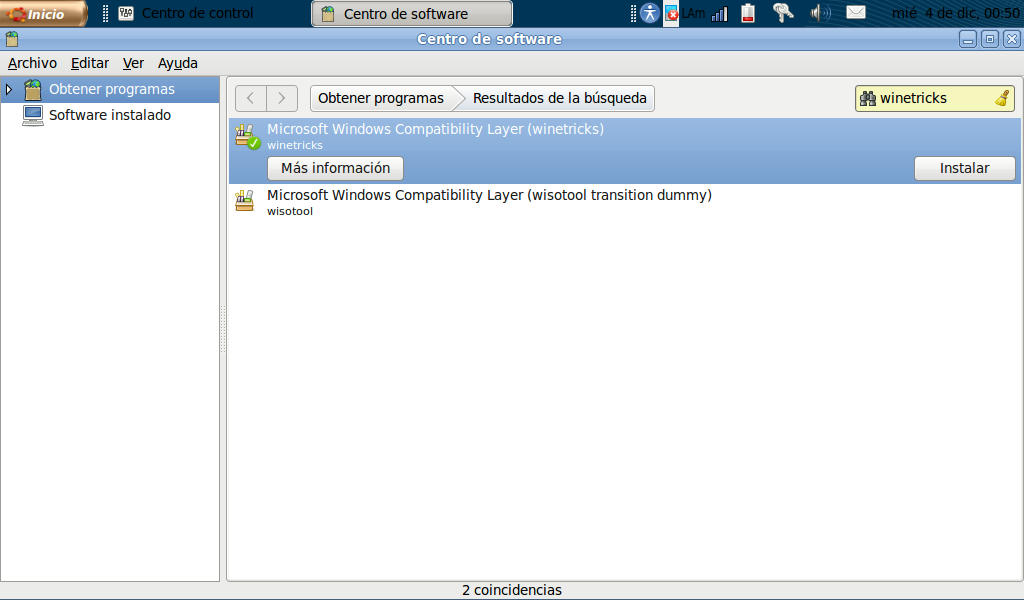Open the accessibility tray icon
1024x600 pixels.
point(649,13)
